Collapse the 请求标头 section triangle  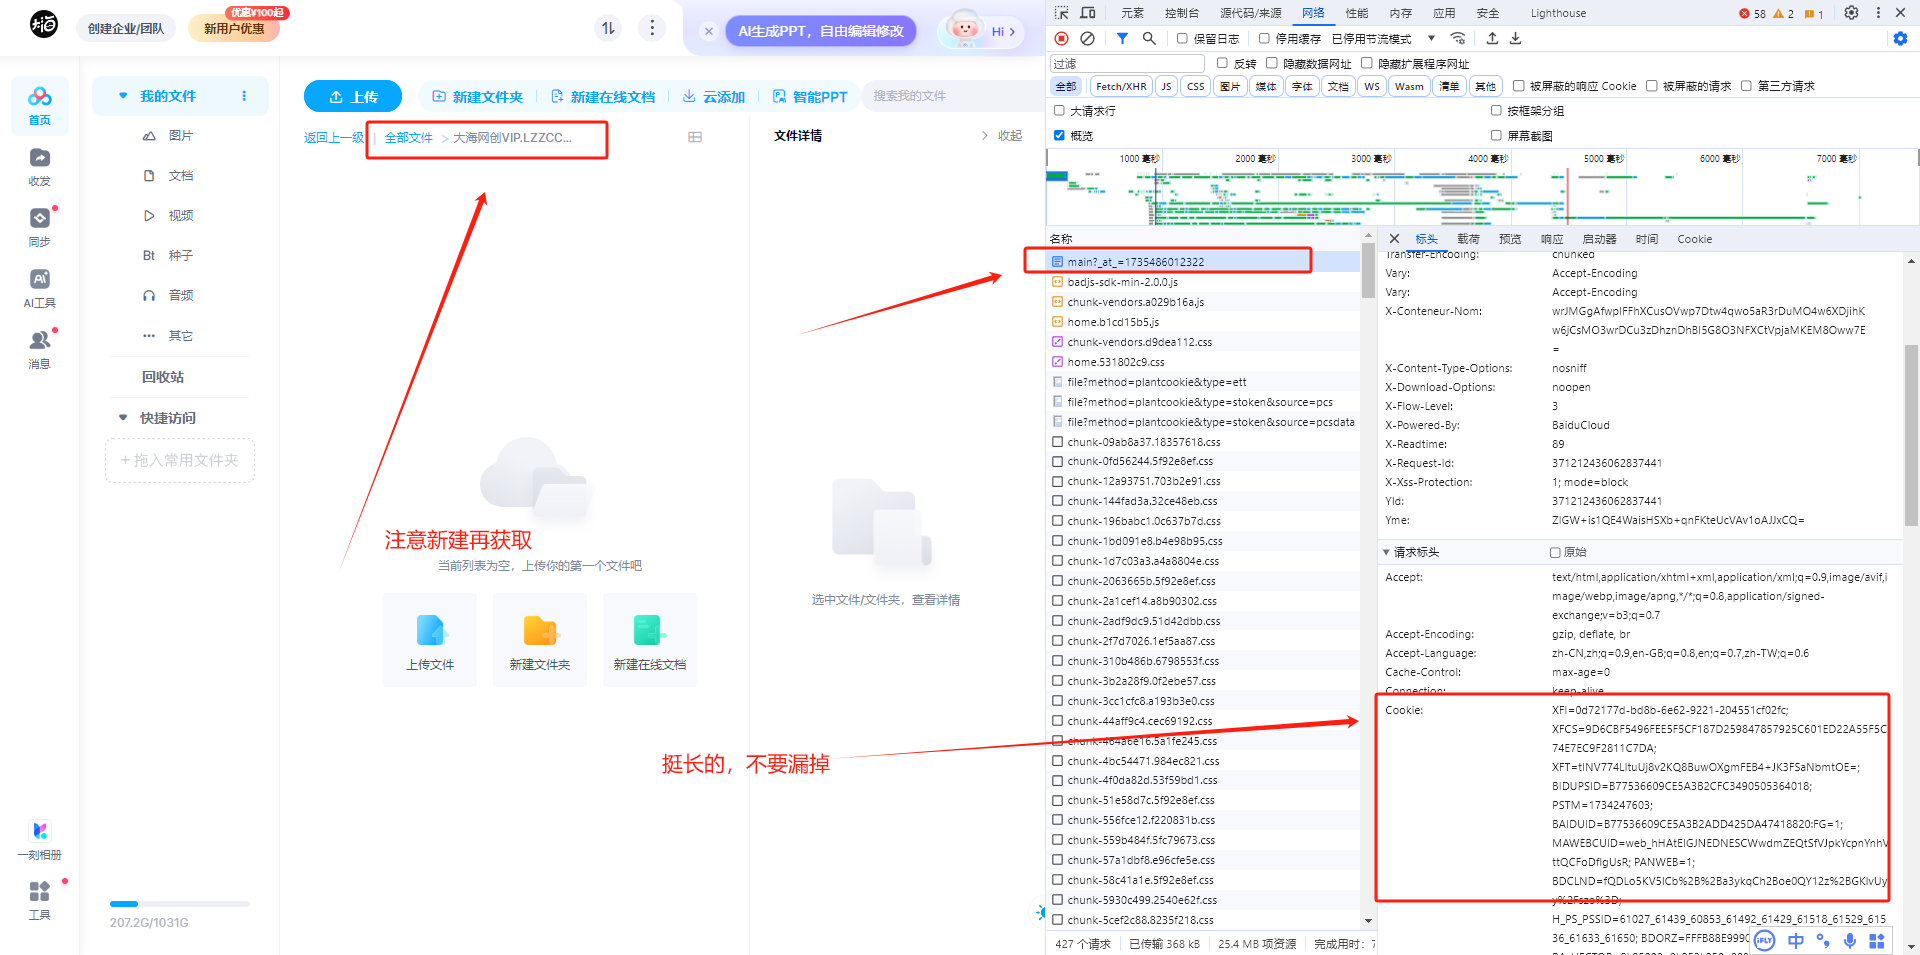point(1386,552)
